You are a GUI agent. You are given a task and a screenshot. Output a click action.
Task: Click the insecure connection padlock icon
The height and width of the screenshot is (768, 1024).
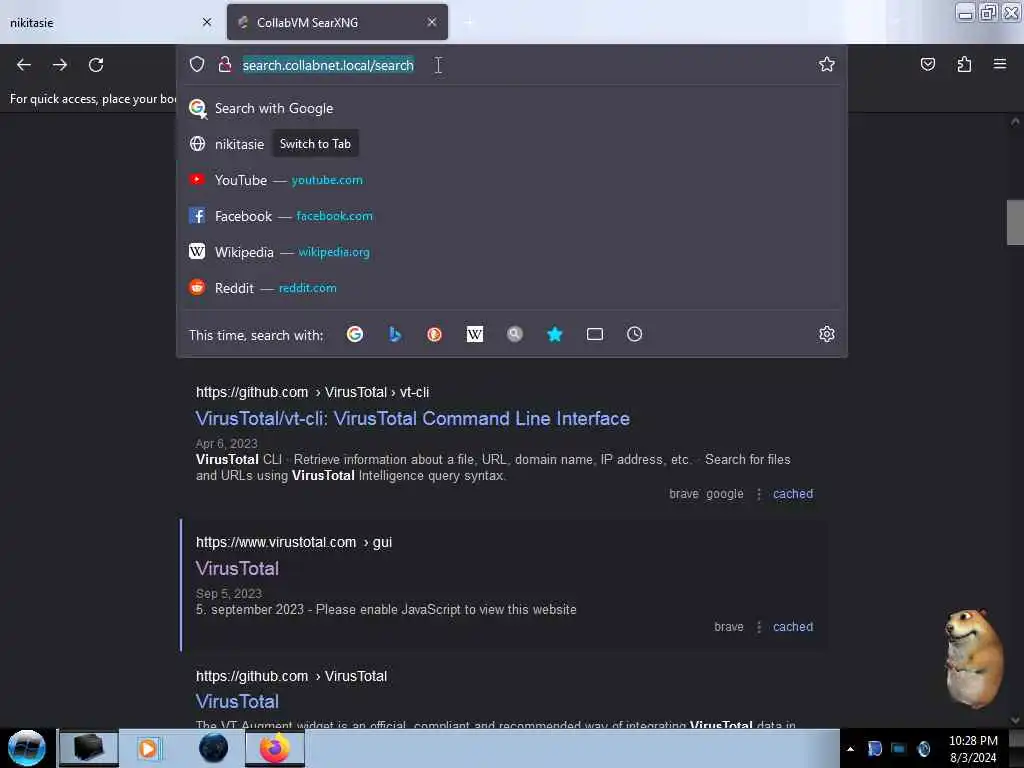(x=225, y=64)
